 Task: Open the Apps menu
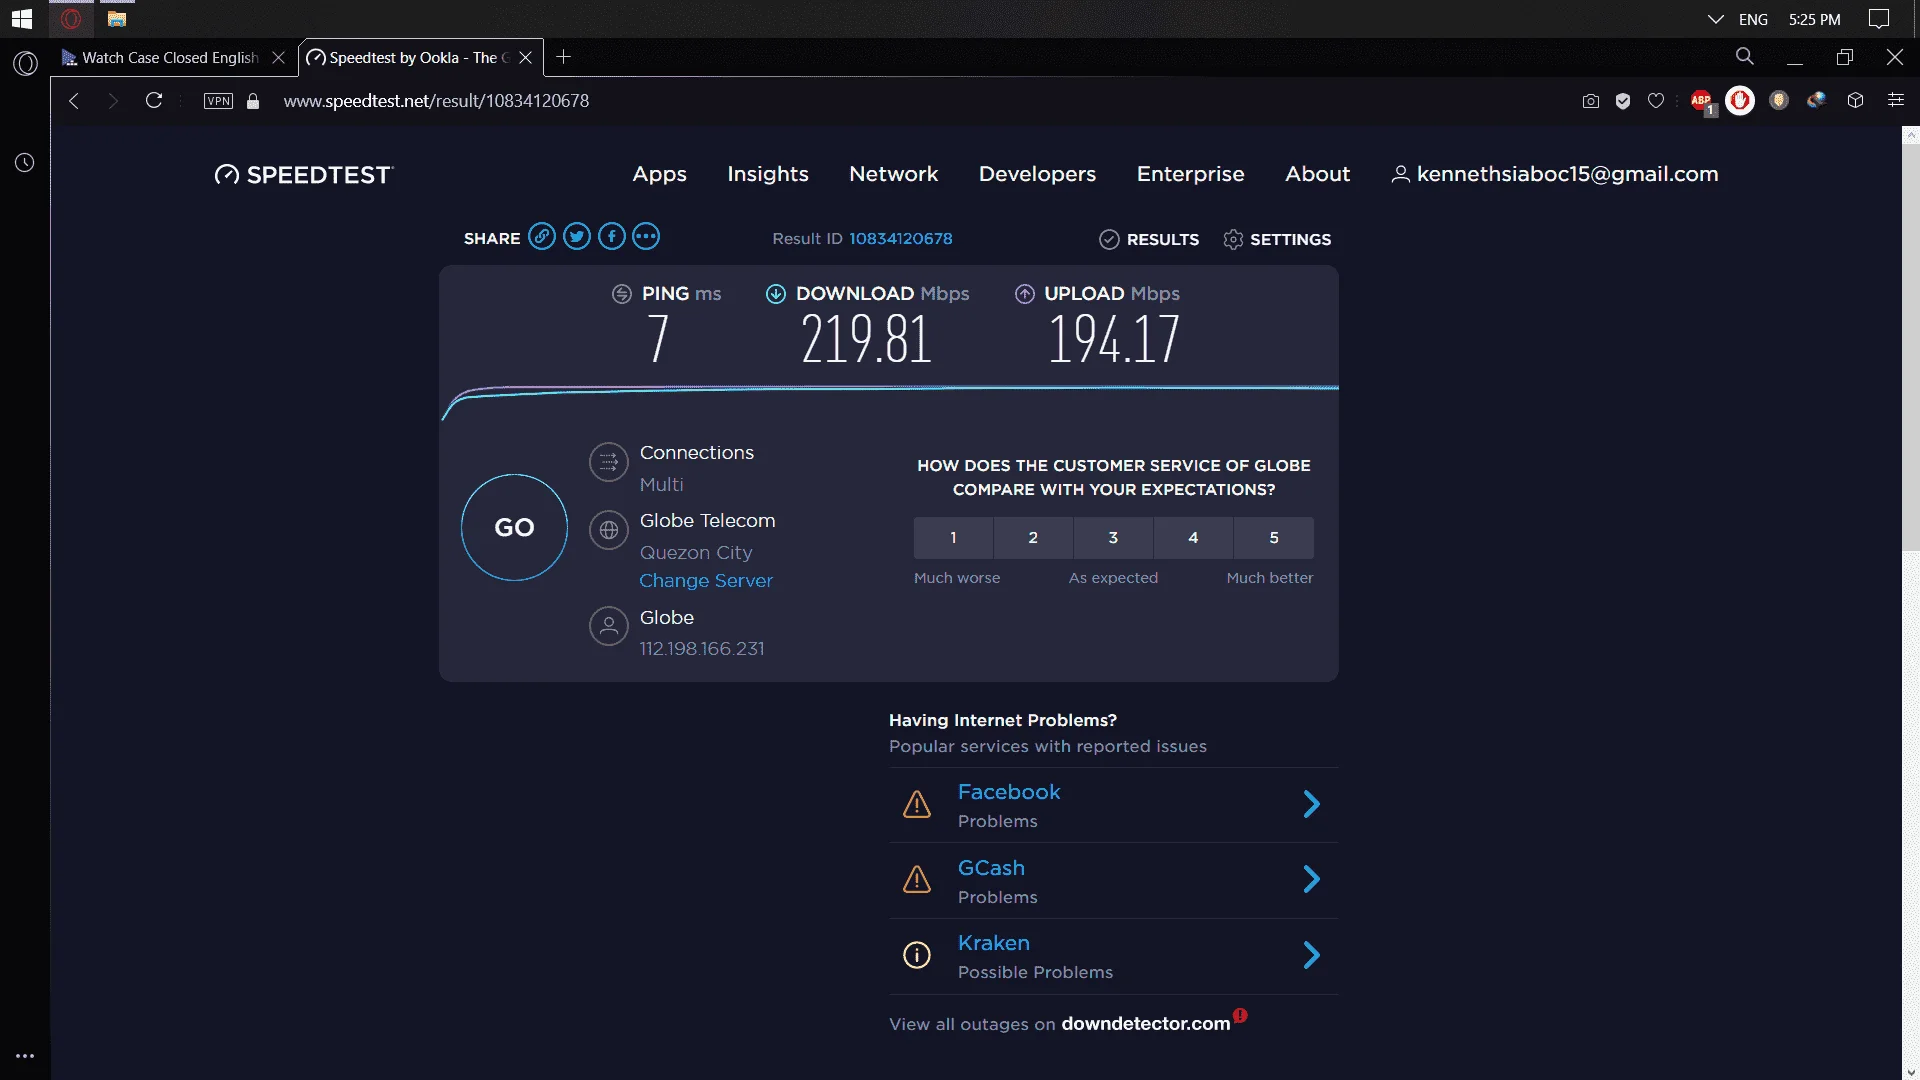(659, 174)
